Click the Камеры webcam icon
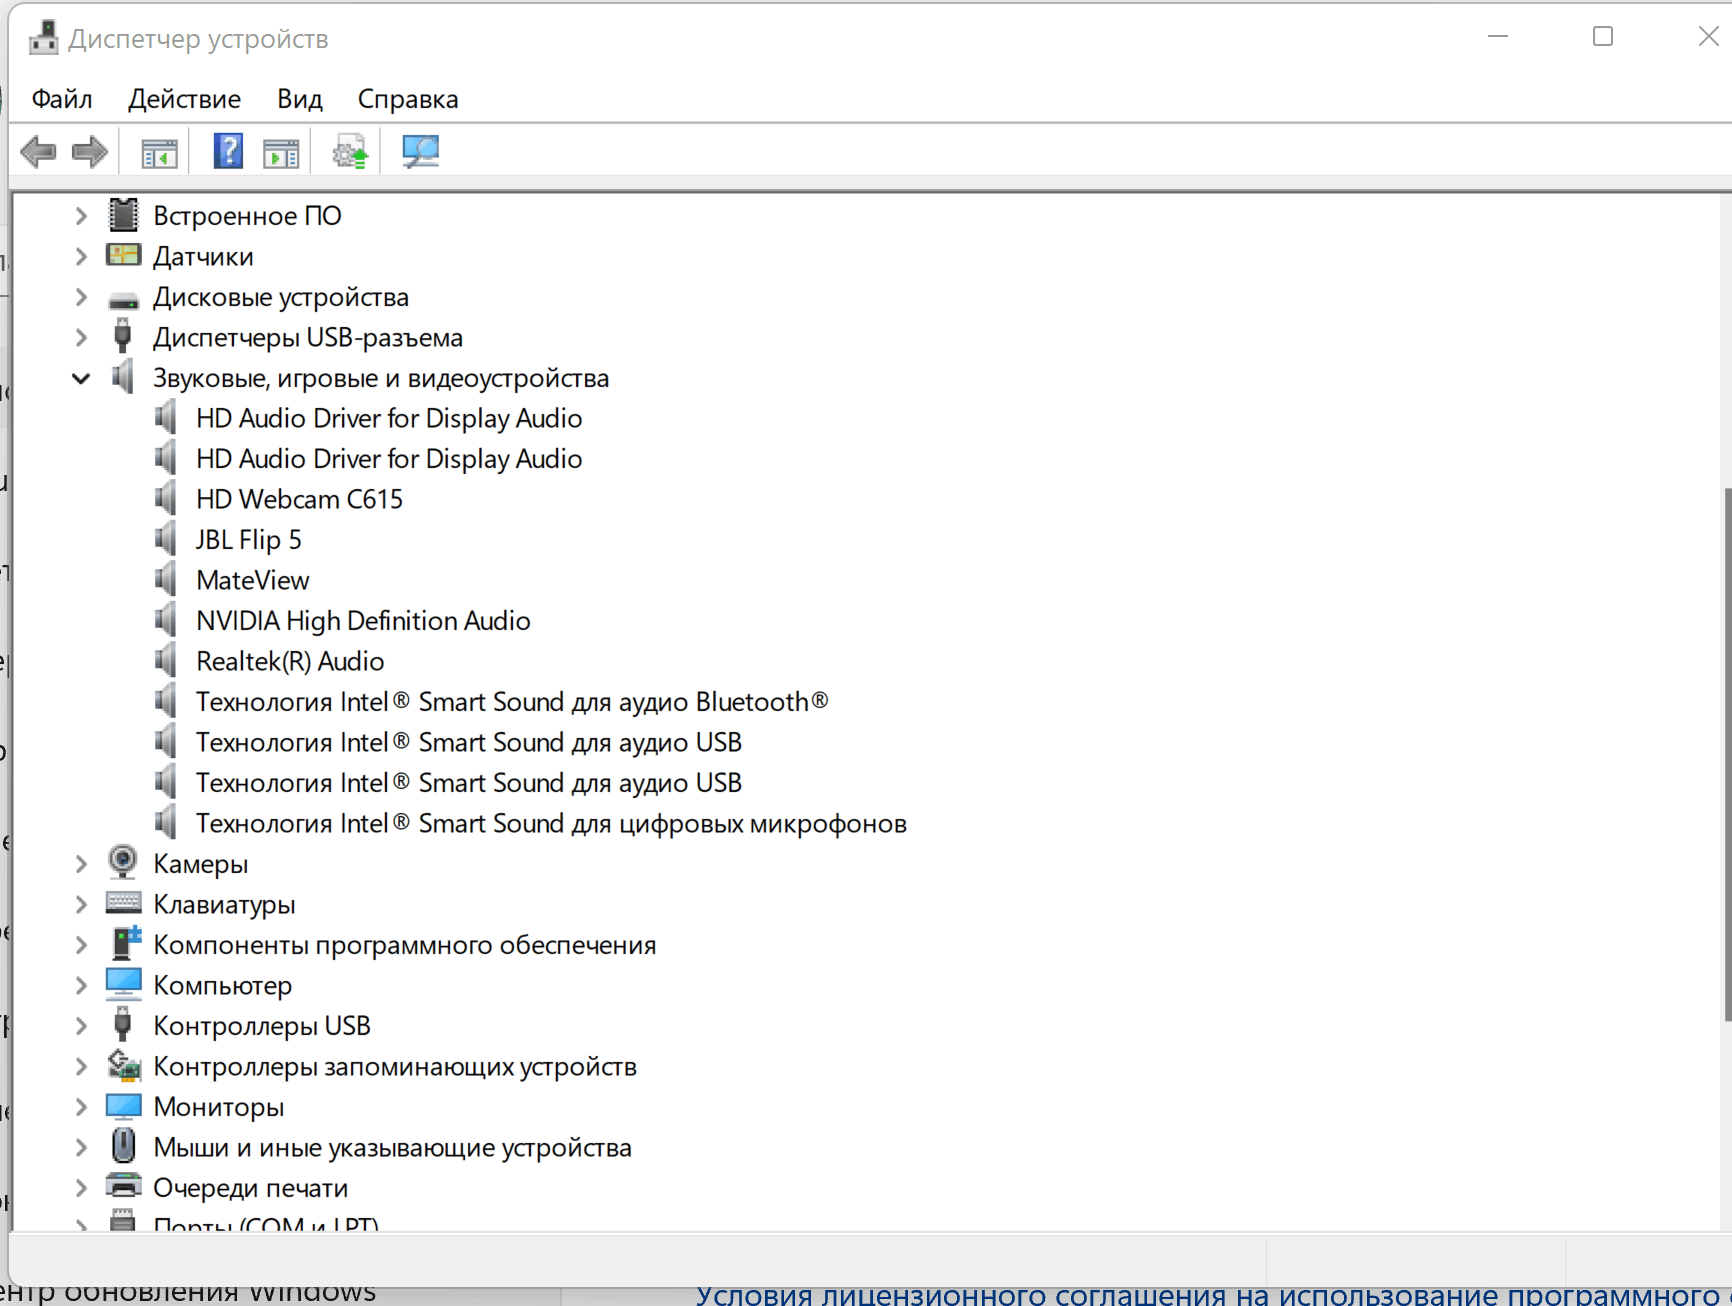This screenshot has width=1732, height=1306. [123, 862]
